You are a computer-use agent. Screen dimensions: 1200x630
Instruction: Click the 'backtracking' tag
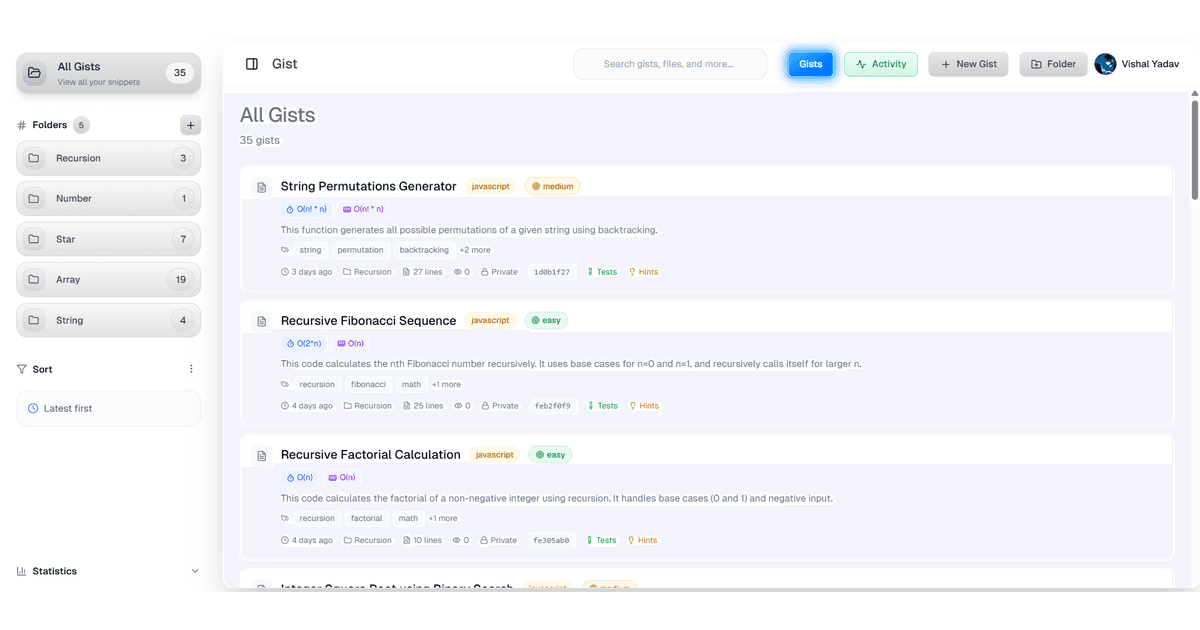(424, 250)
